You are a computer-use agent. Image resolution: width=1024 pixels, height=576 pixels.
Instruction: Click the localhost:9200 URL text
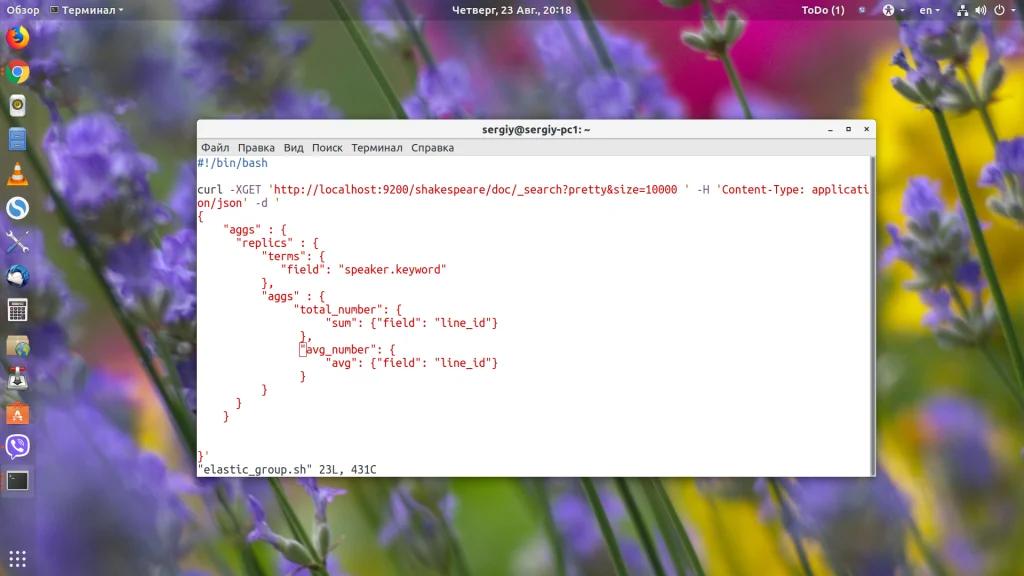(x=475, y=189)
